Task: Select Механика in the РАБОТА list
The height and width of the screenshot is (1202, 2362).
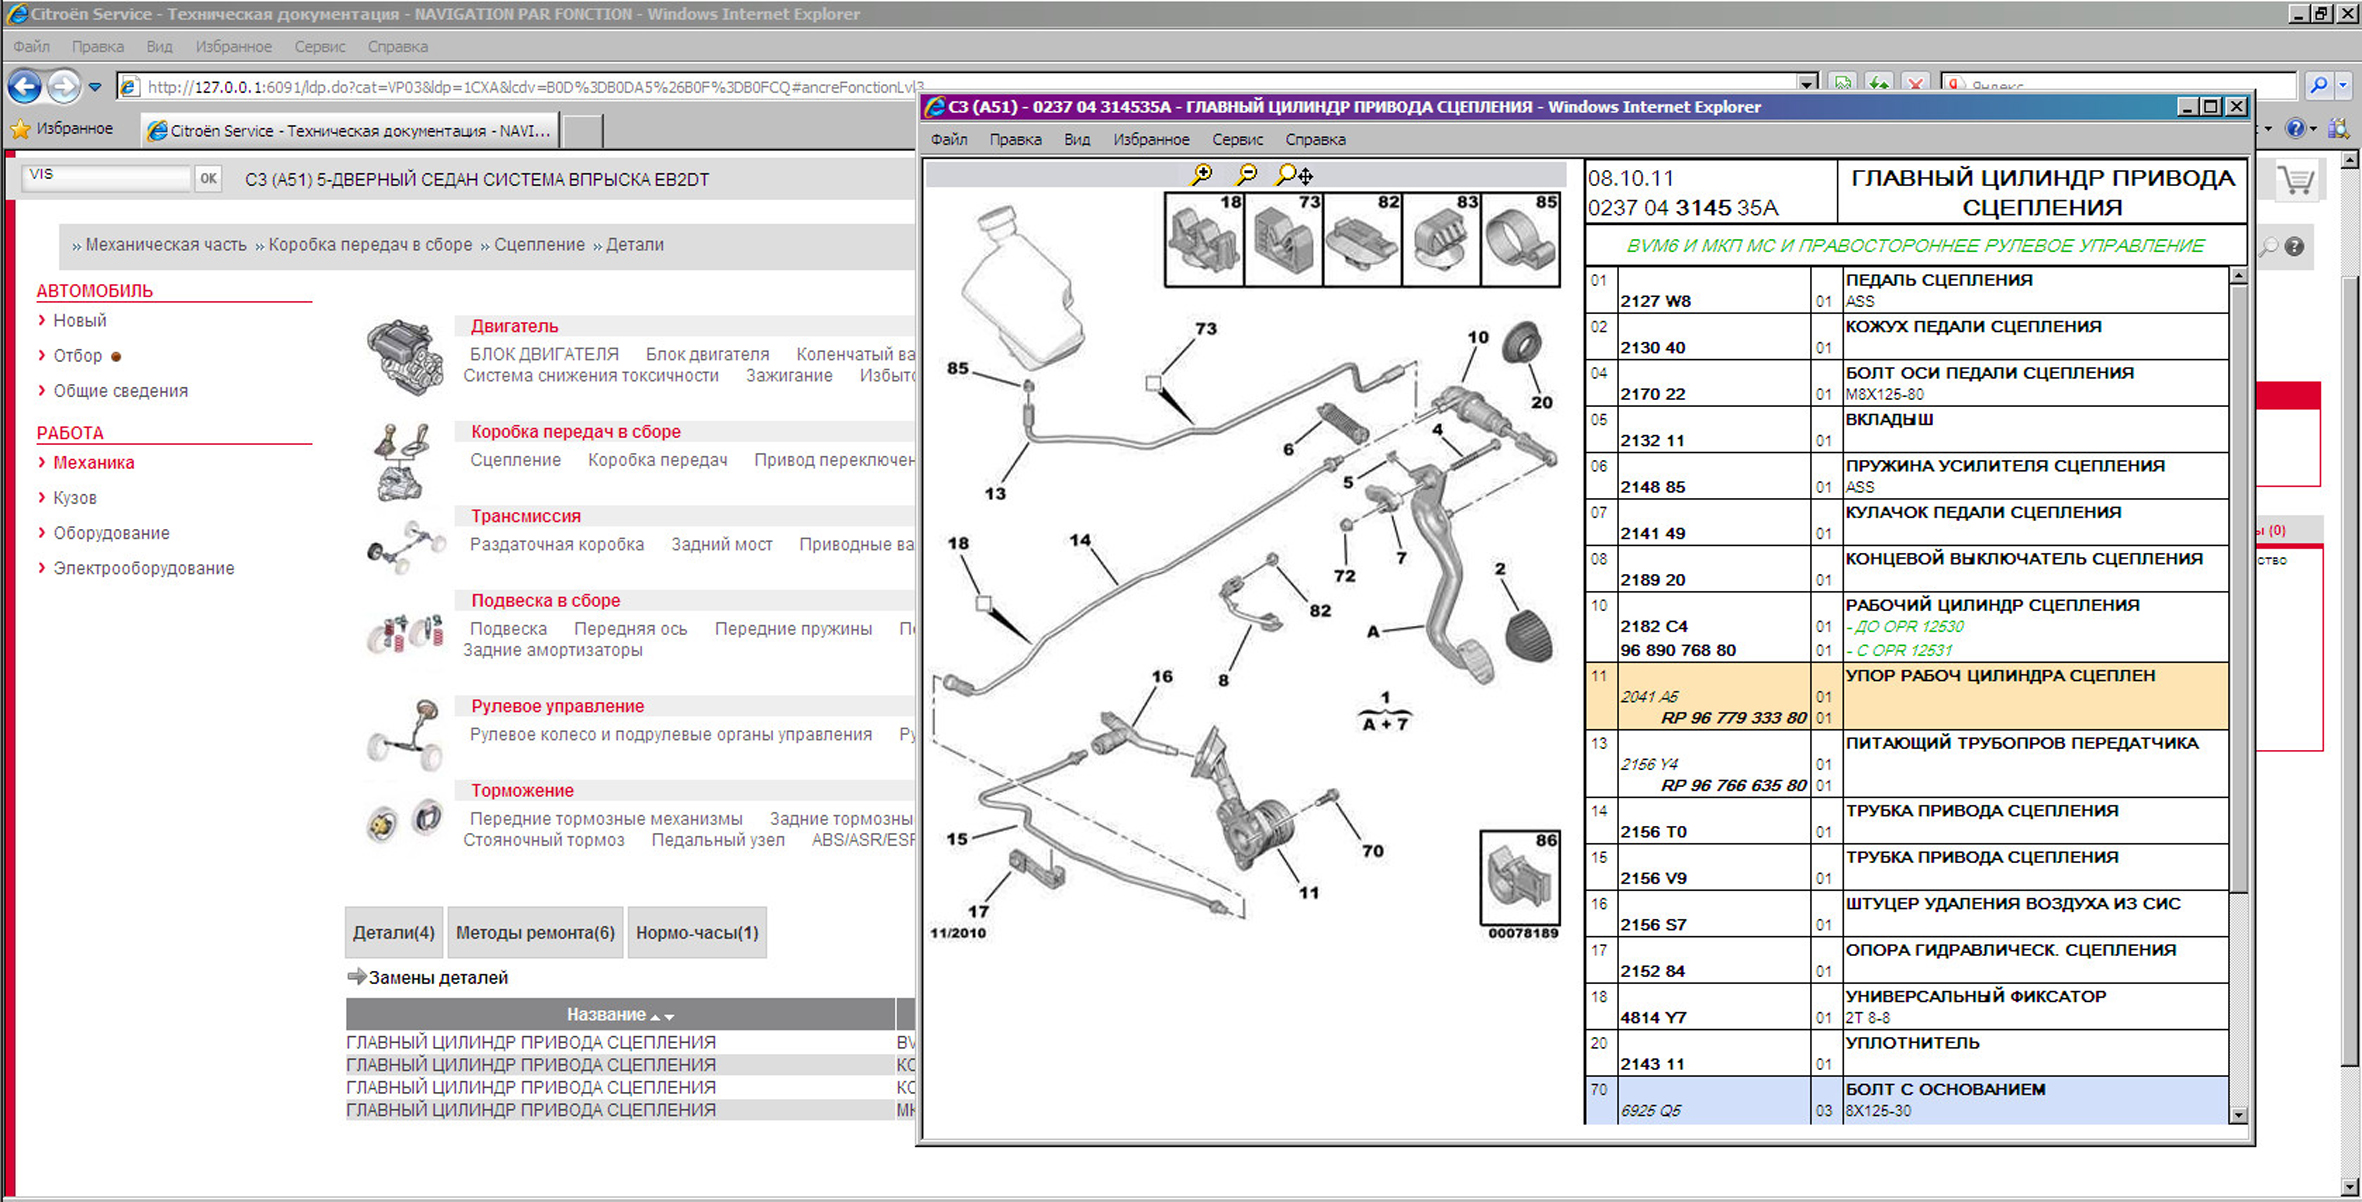Action: coord(93,462)
